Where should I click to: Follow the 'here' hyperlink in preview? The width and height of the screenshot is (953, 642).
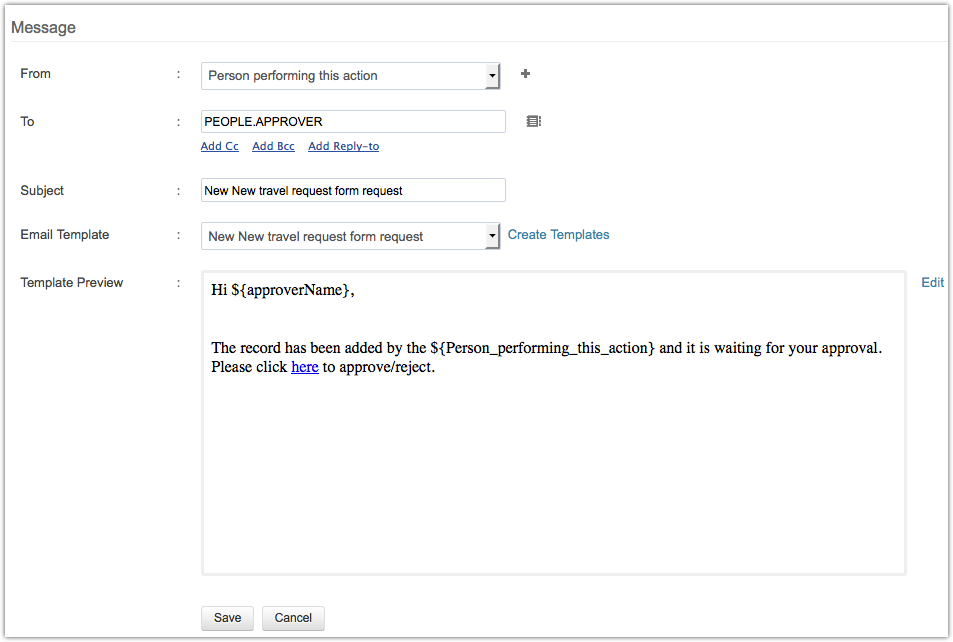coord(304,367)
